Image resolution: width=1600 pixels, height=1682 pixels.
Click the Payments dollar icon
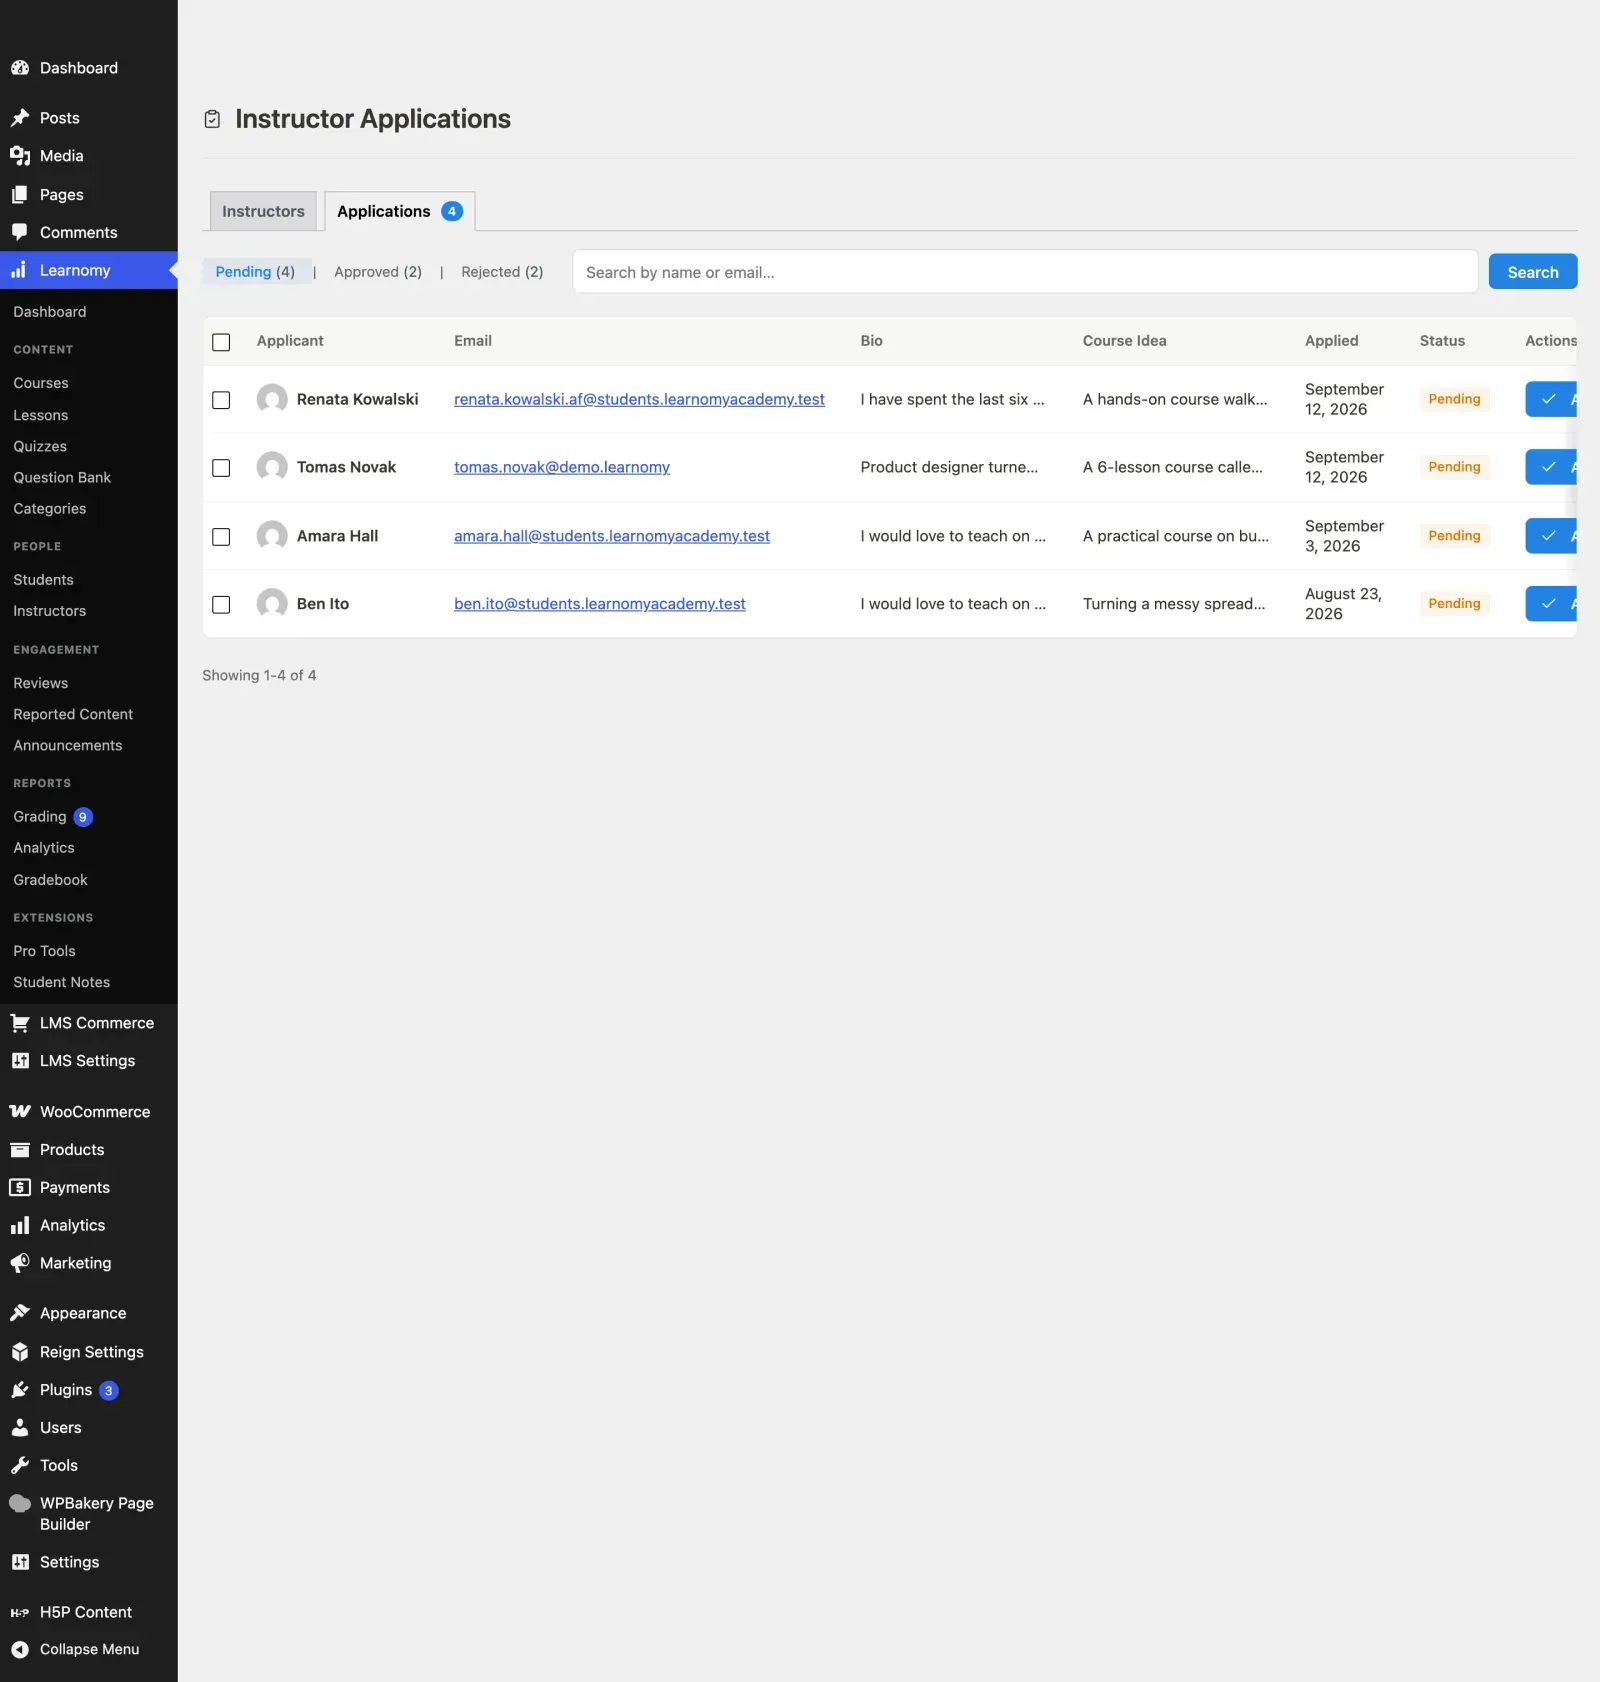click(20, 1188)
